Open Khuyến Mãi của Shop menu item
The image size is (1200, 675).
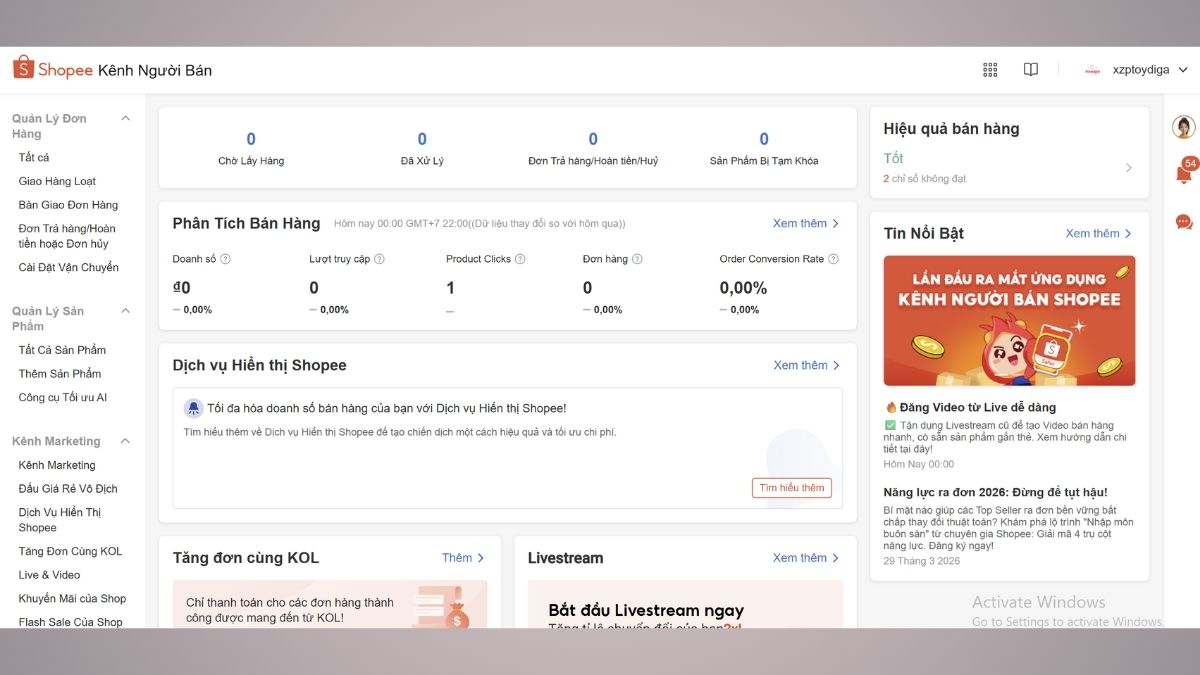(x=72, y=599)
